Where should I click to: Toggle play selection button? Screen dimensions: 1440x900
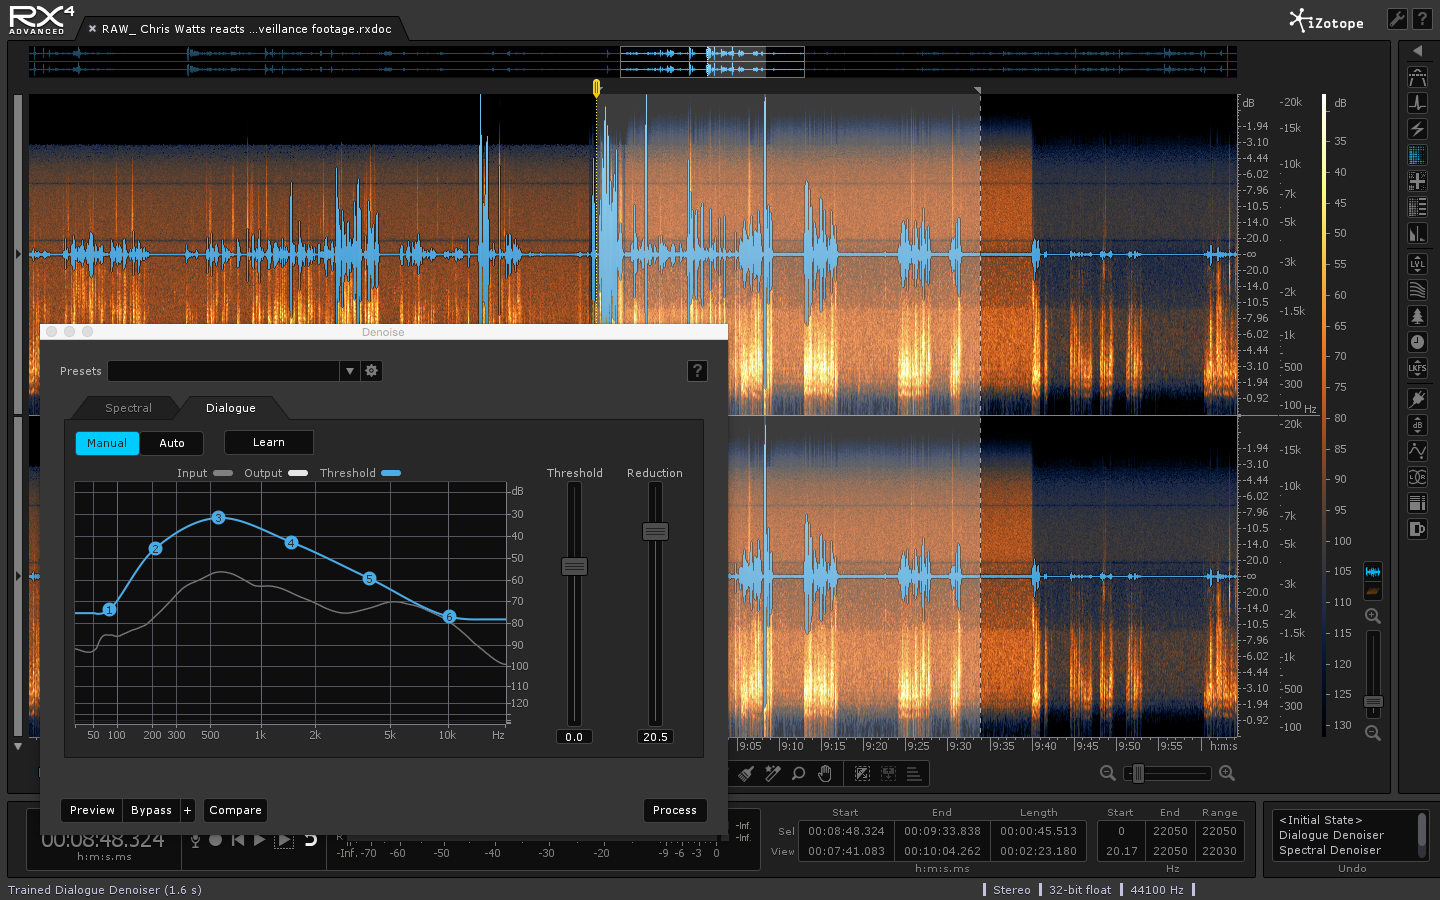(x=284, y=840)
